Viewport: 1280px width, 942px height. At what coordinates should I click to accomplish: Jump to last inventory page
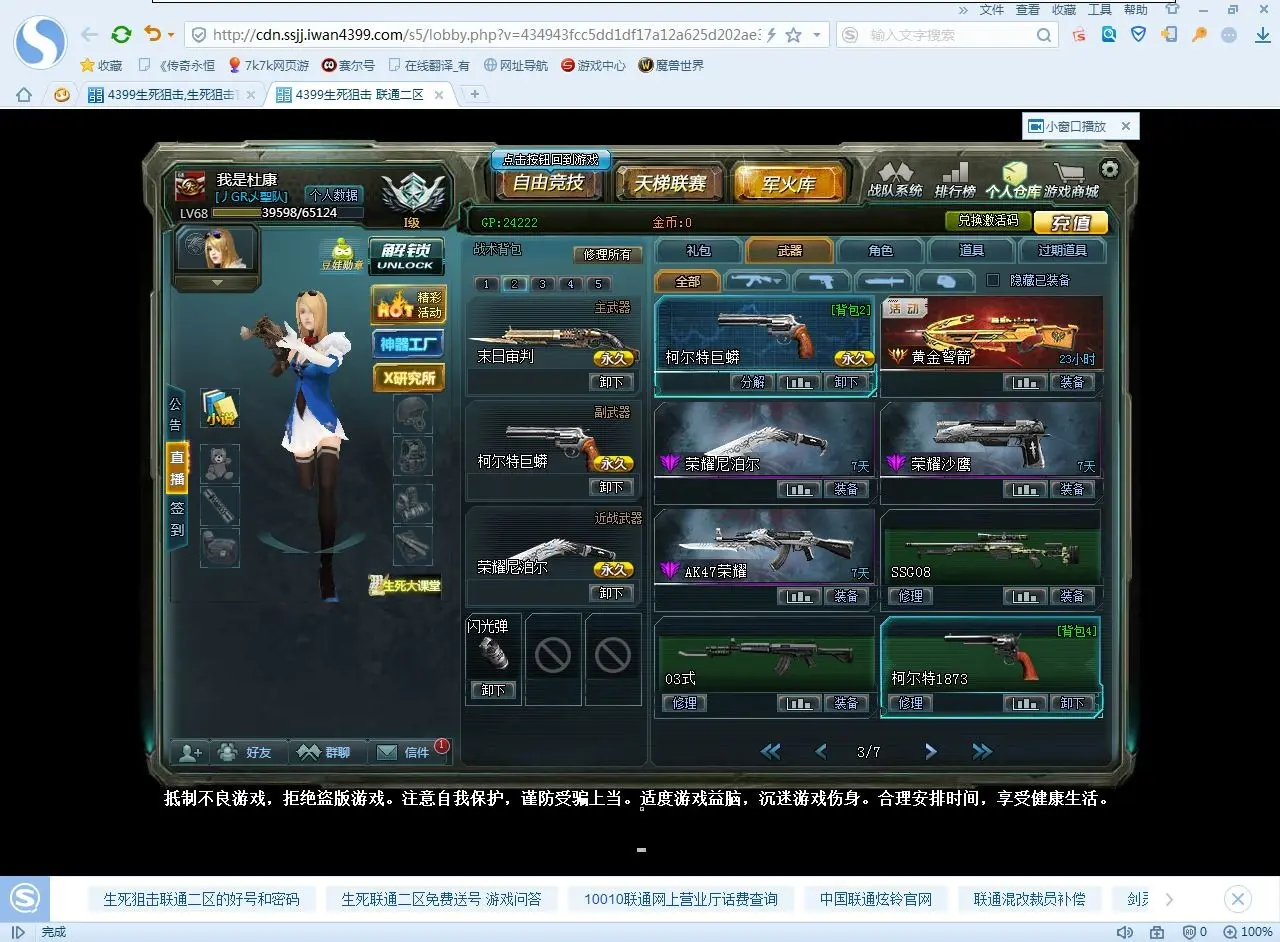982,752
